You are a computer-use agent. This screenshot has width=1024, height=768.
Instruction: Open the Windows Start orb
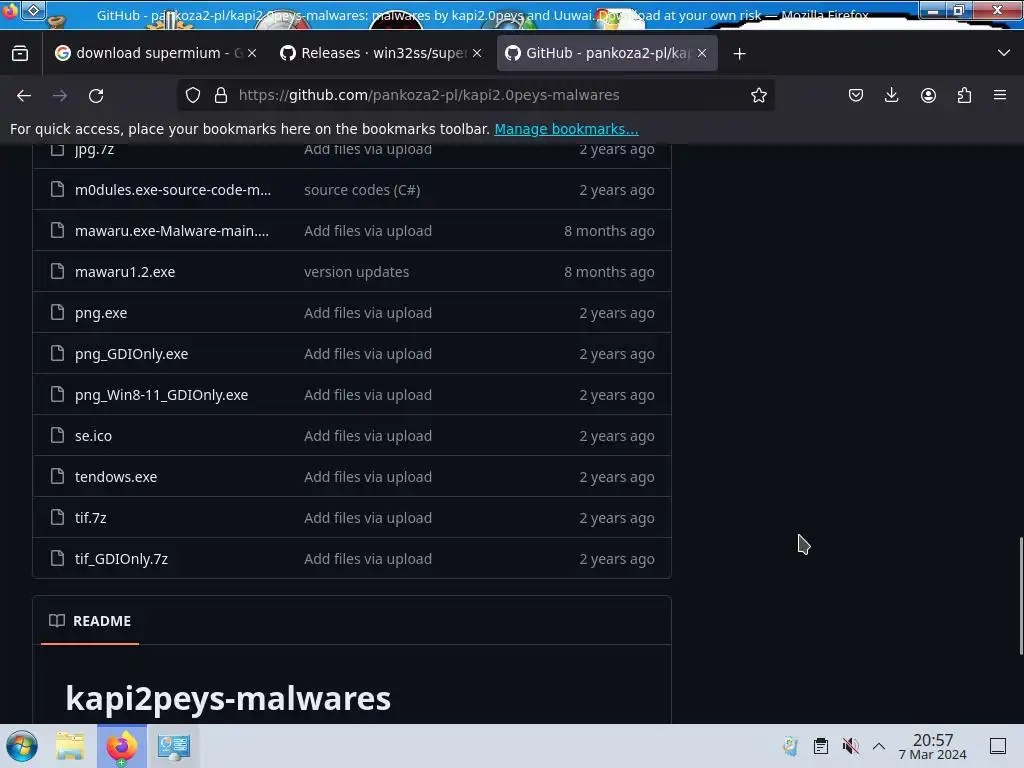tap(22, 746)
